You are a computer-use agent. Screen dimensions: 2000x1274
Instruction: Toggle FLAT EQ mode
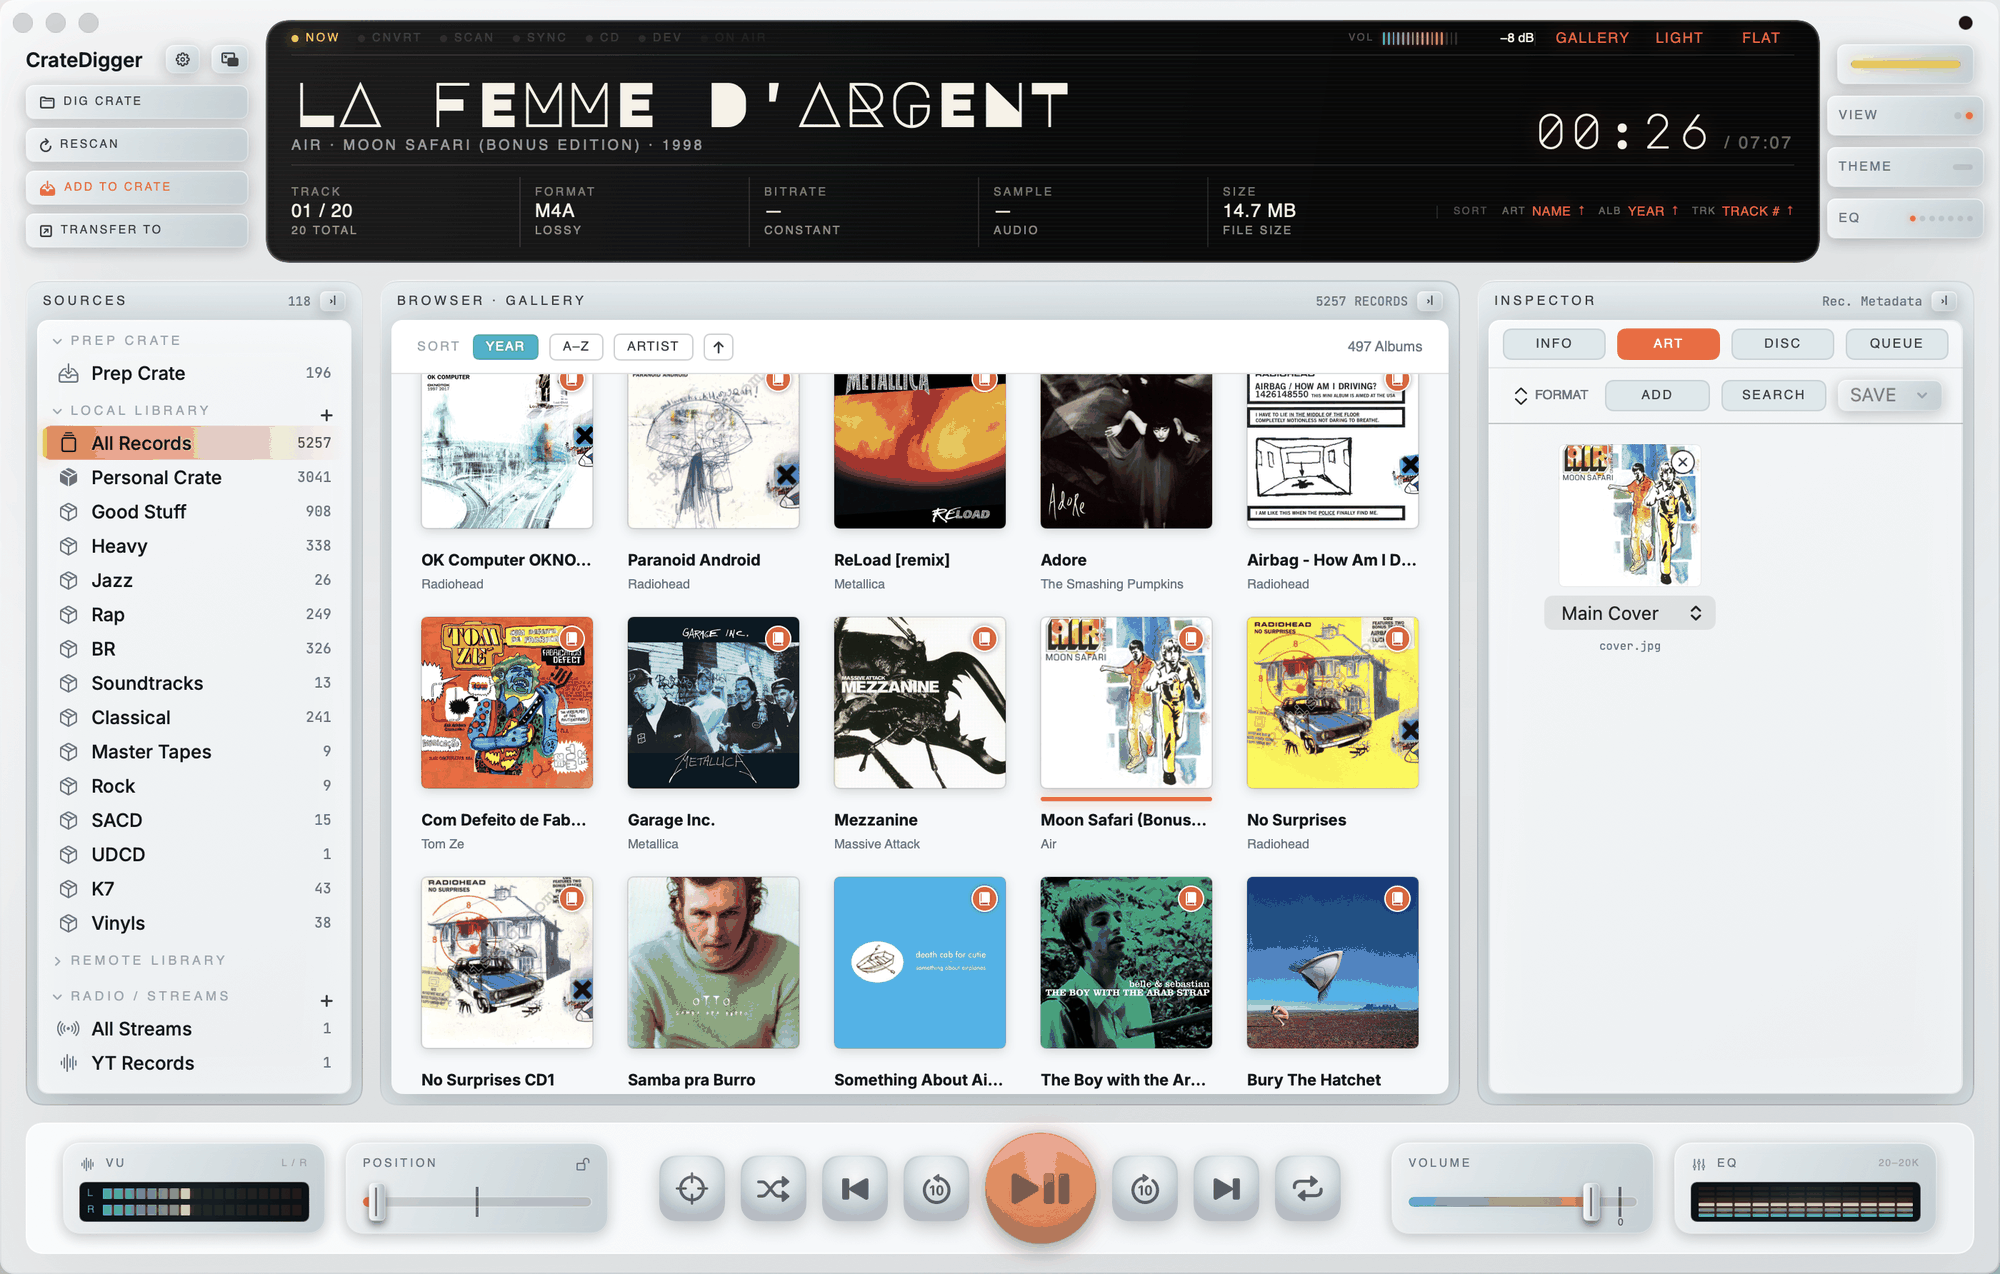tap(1761, 38)
